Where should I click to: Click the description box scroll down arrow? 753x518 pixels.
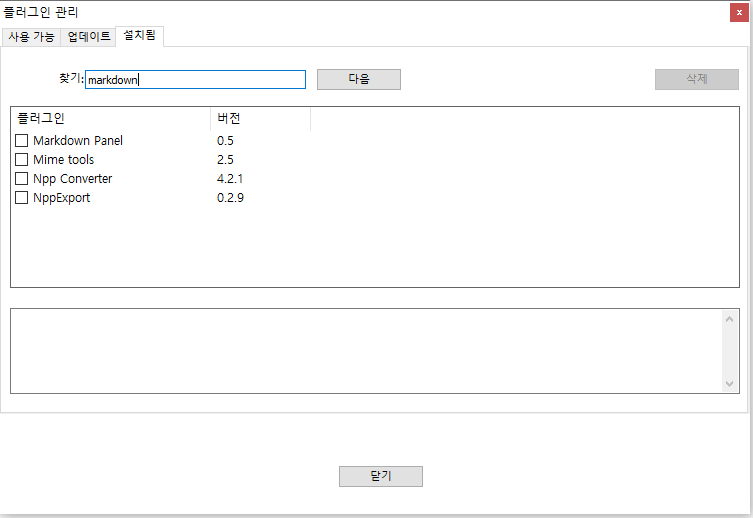(729, 384)
